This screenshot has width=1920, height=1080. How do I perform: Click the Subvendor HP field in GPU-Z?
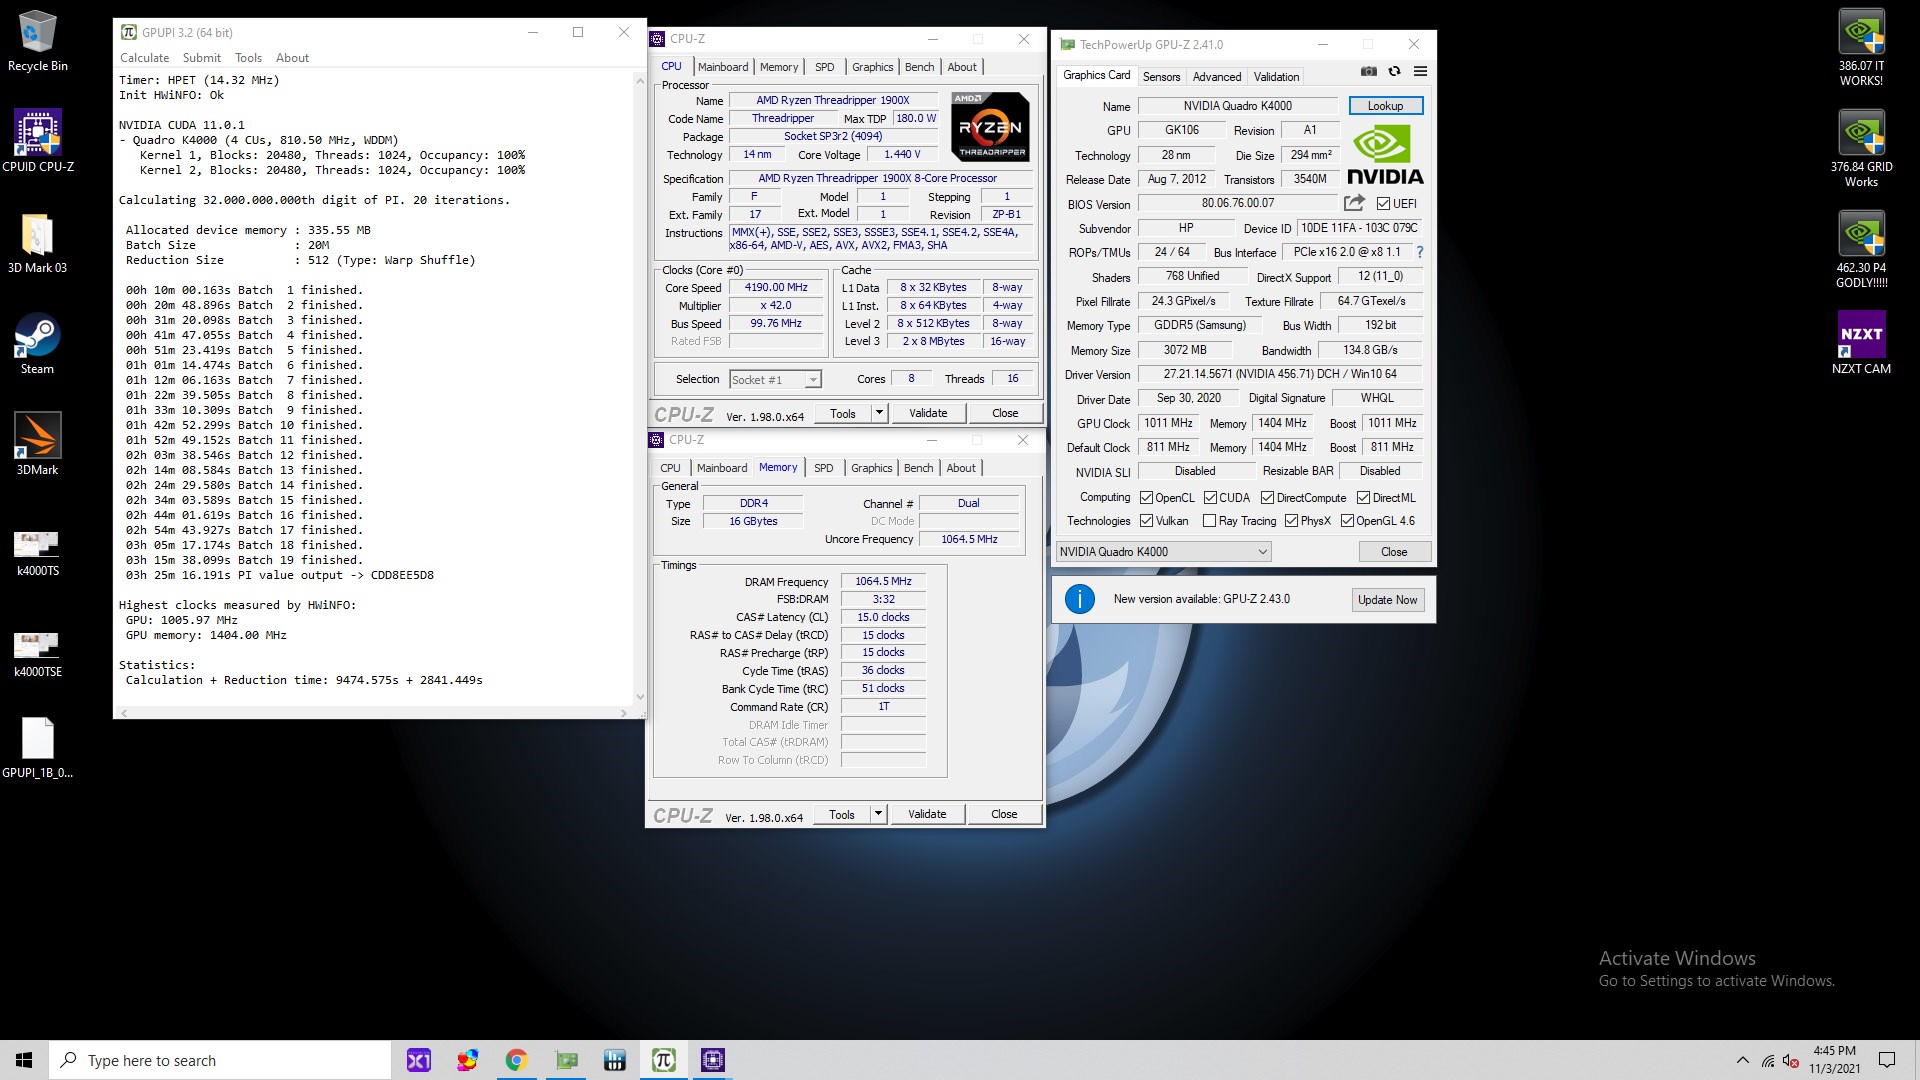[x=1185, y=228]
